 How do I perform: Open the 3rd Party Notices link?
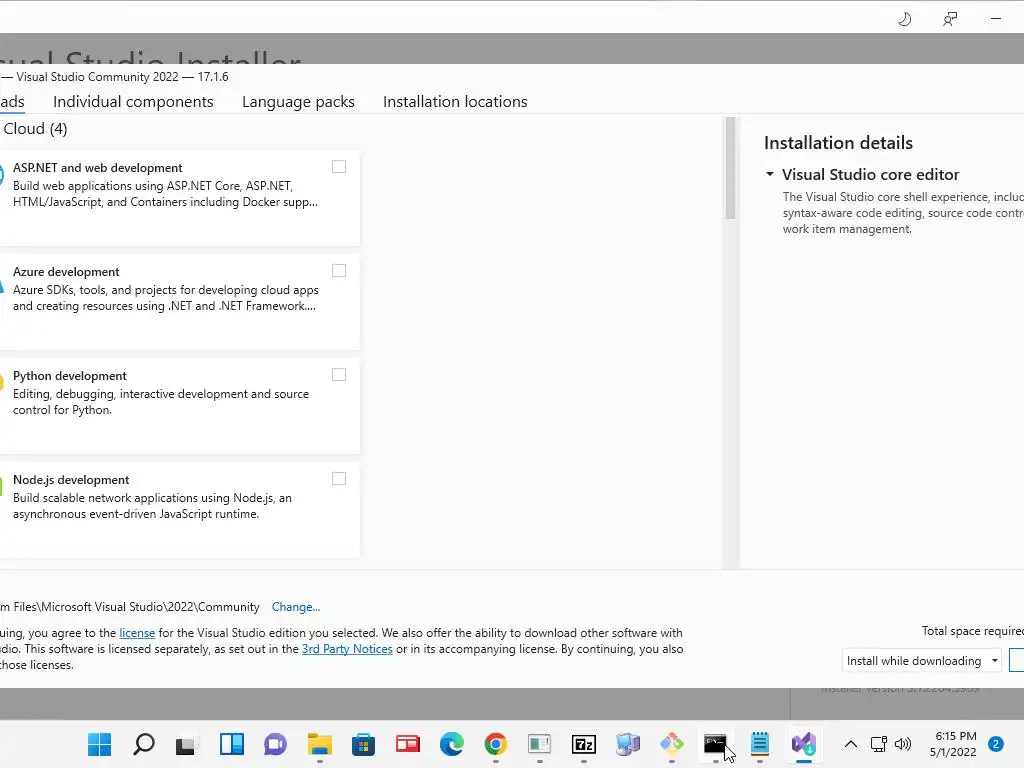[x=347, y=649]
